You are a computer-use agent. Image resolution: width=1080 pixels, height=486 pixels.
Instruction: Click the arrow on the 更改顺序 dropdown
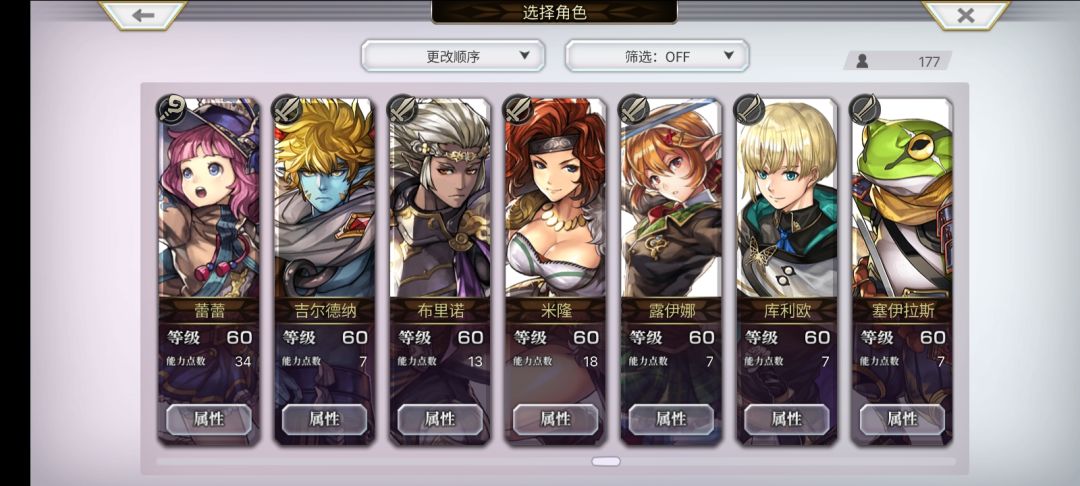[x=524, y=56]
